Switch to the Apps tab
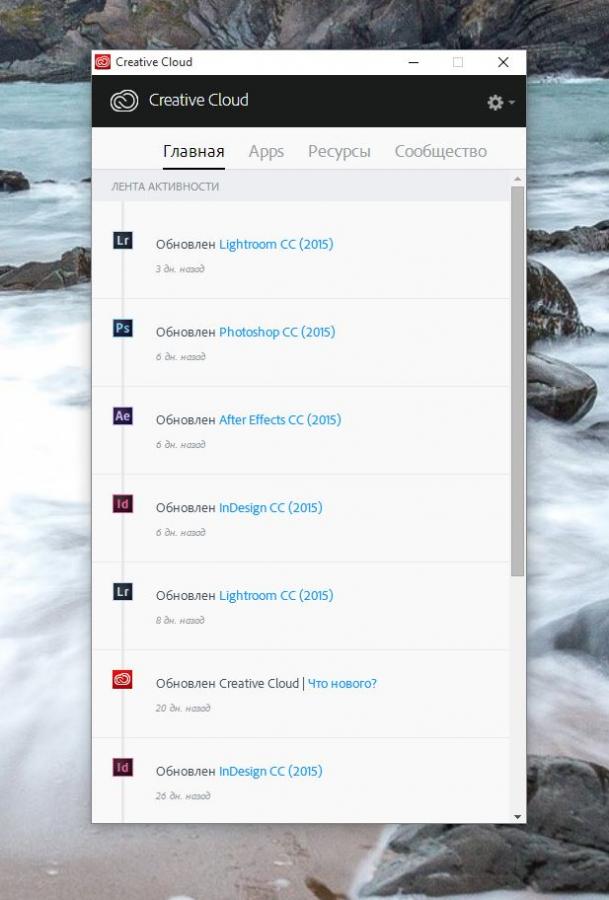 [x=266, y=151]
